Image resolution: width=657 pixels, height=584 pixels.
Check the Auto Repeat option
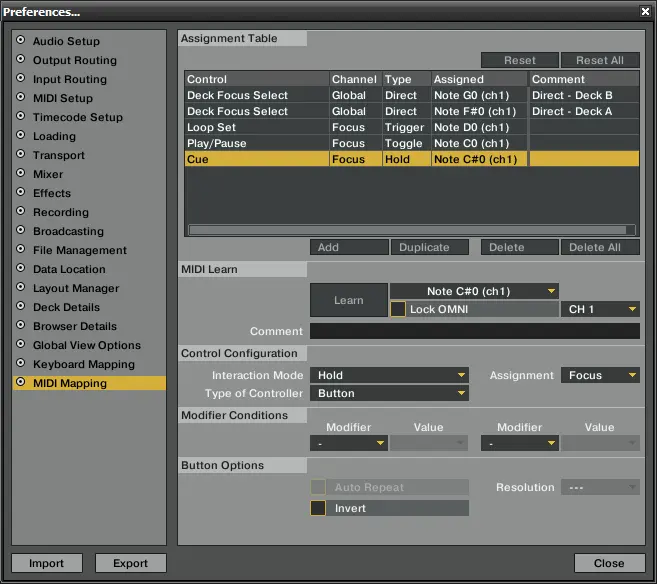click(x=318, y=488)
